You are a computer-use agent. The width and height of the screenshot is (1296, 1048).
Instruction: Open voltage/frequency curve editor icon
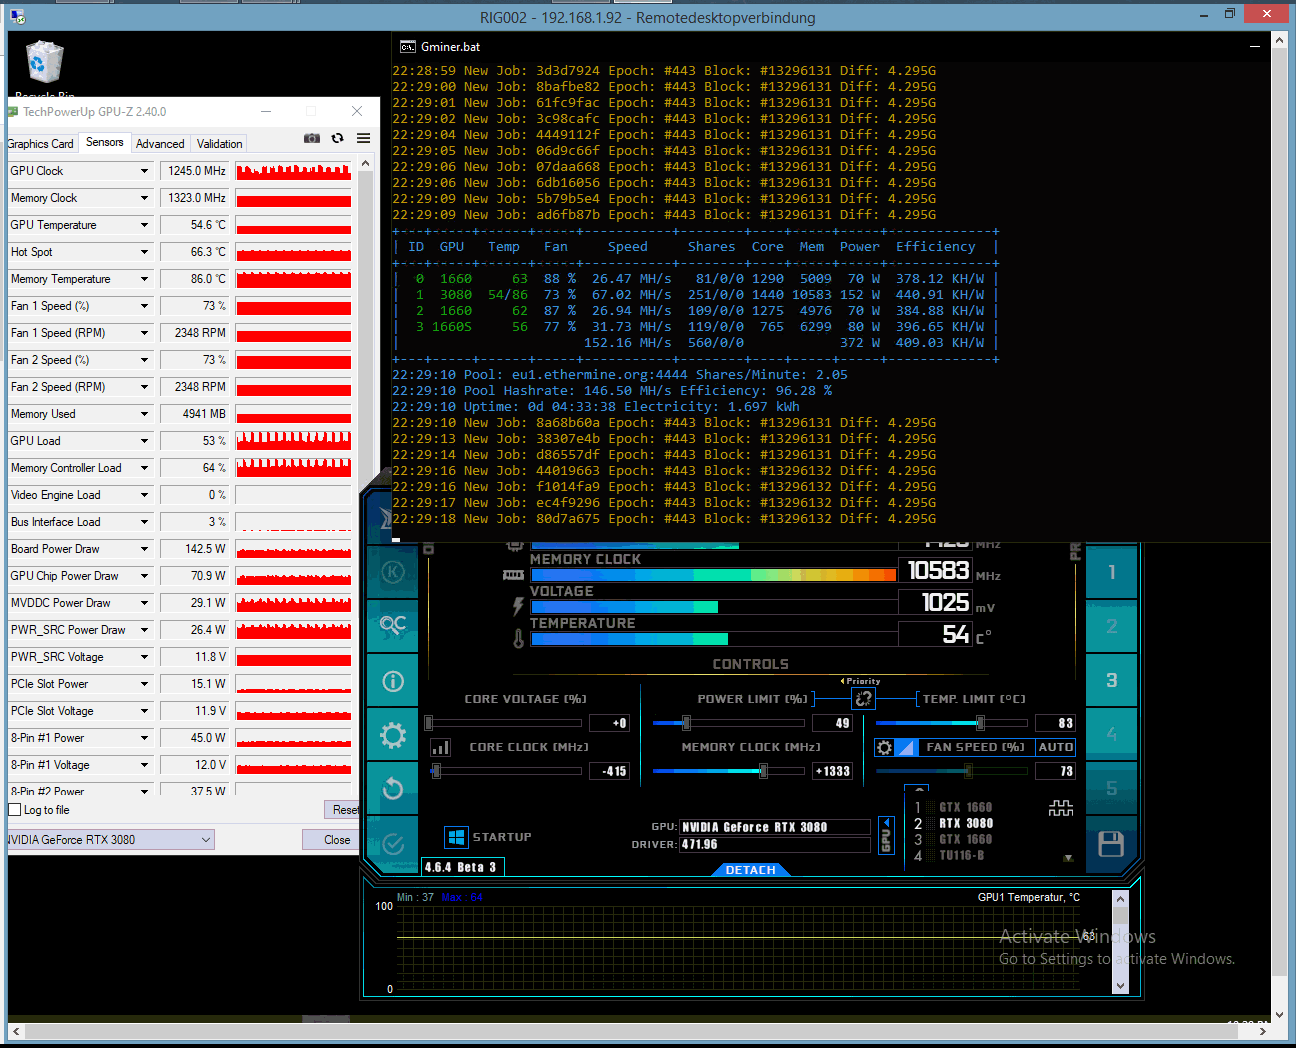coord(440,747)
